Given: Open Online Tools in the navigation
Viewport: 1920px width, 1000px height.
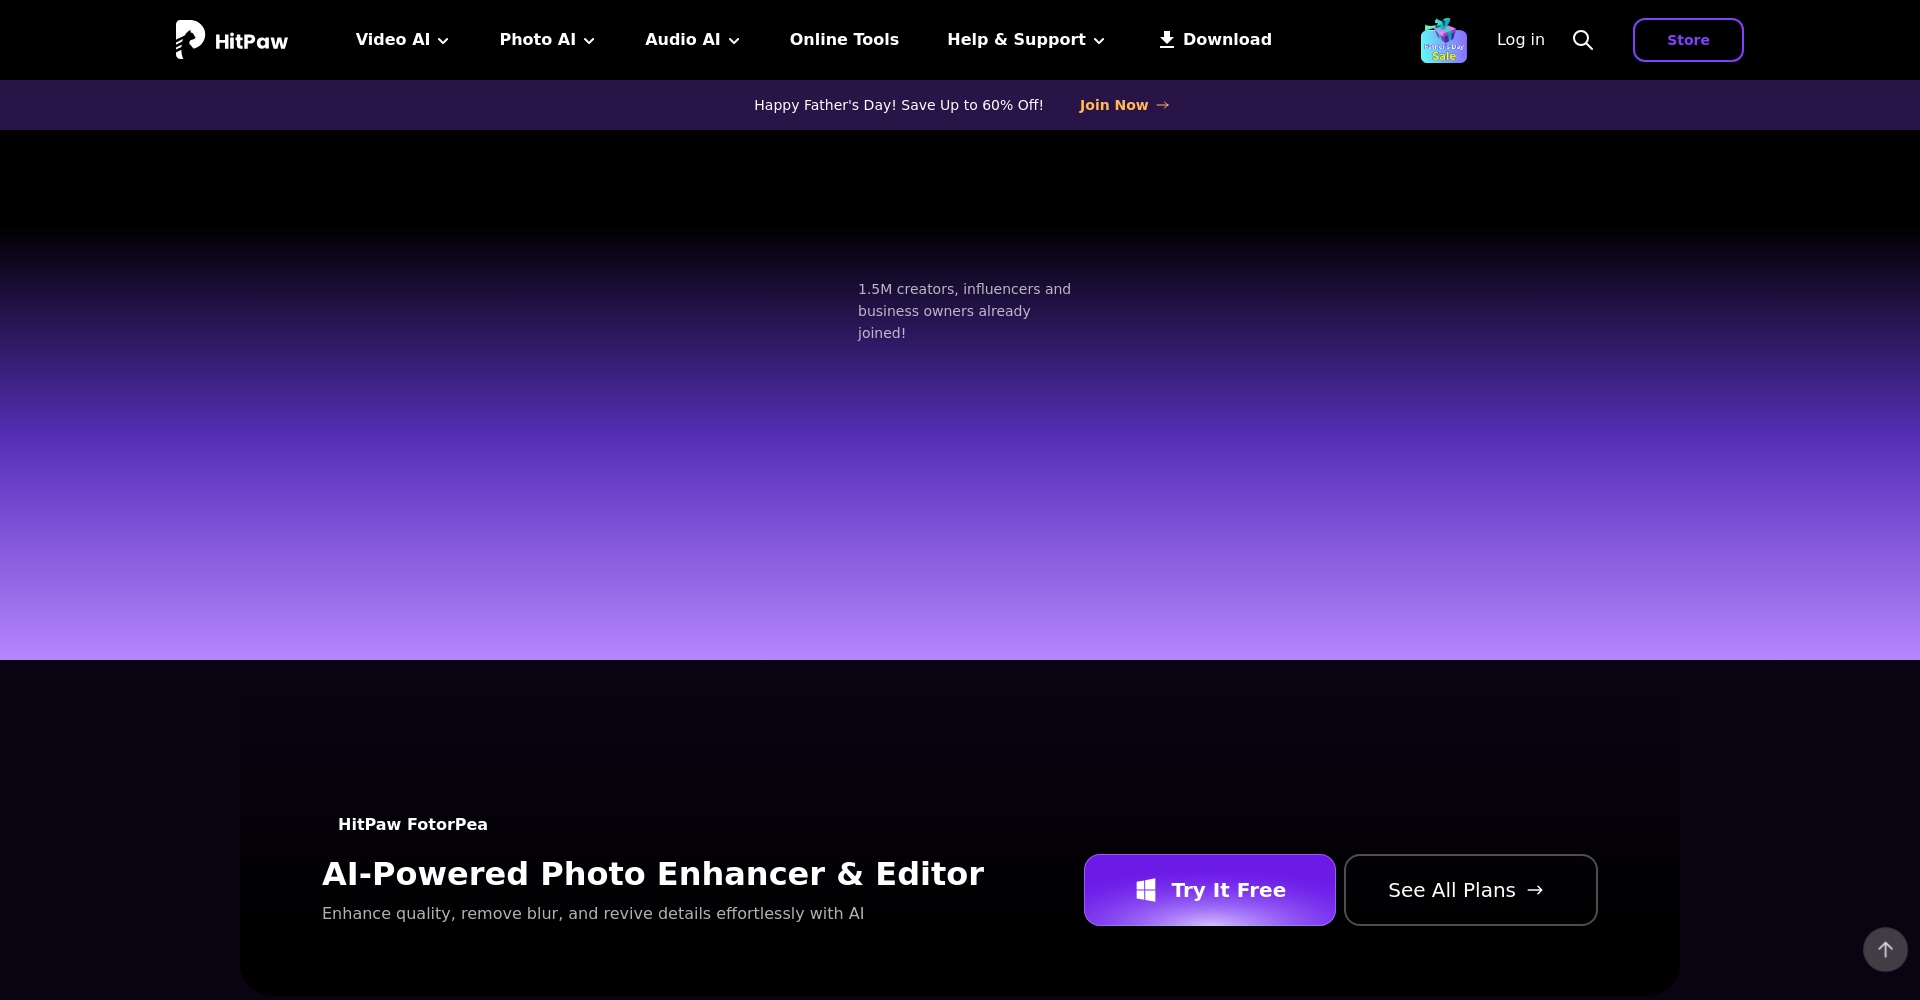Looking at the screenshot, I should [x=844, y=40].
